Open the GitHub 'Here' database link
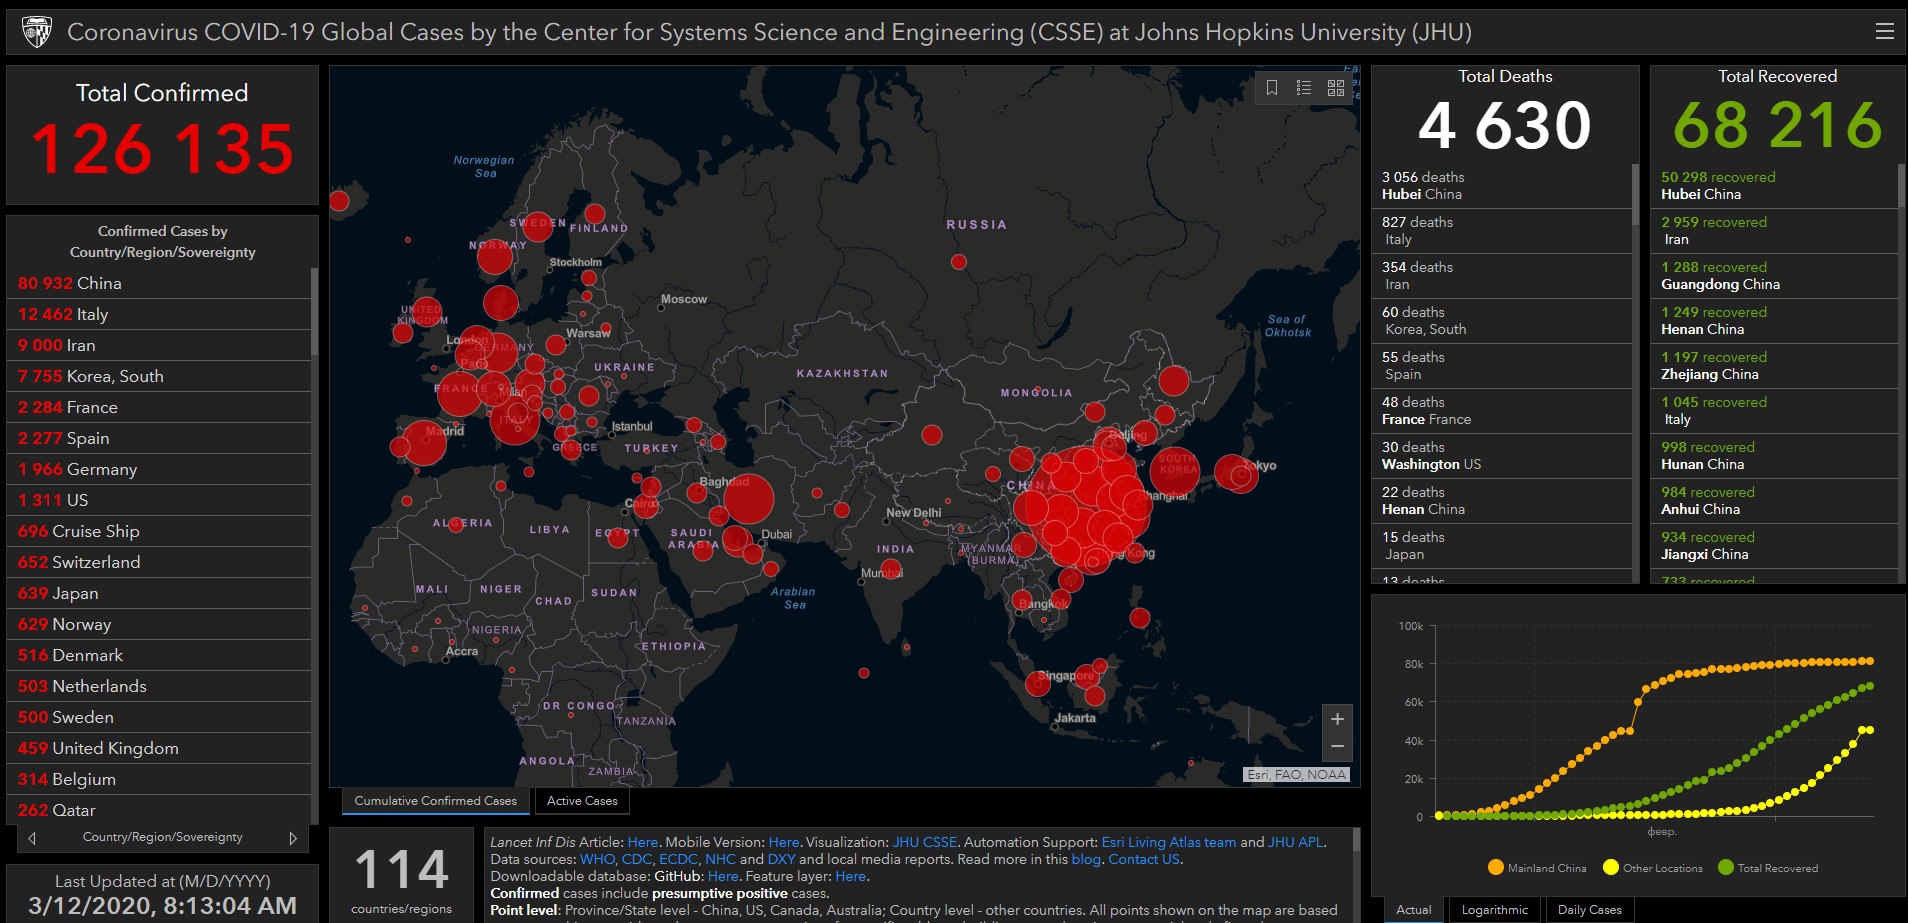The image size is (1908, 923). (723, 876)
